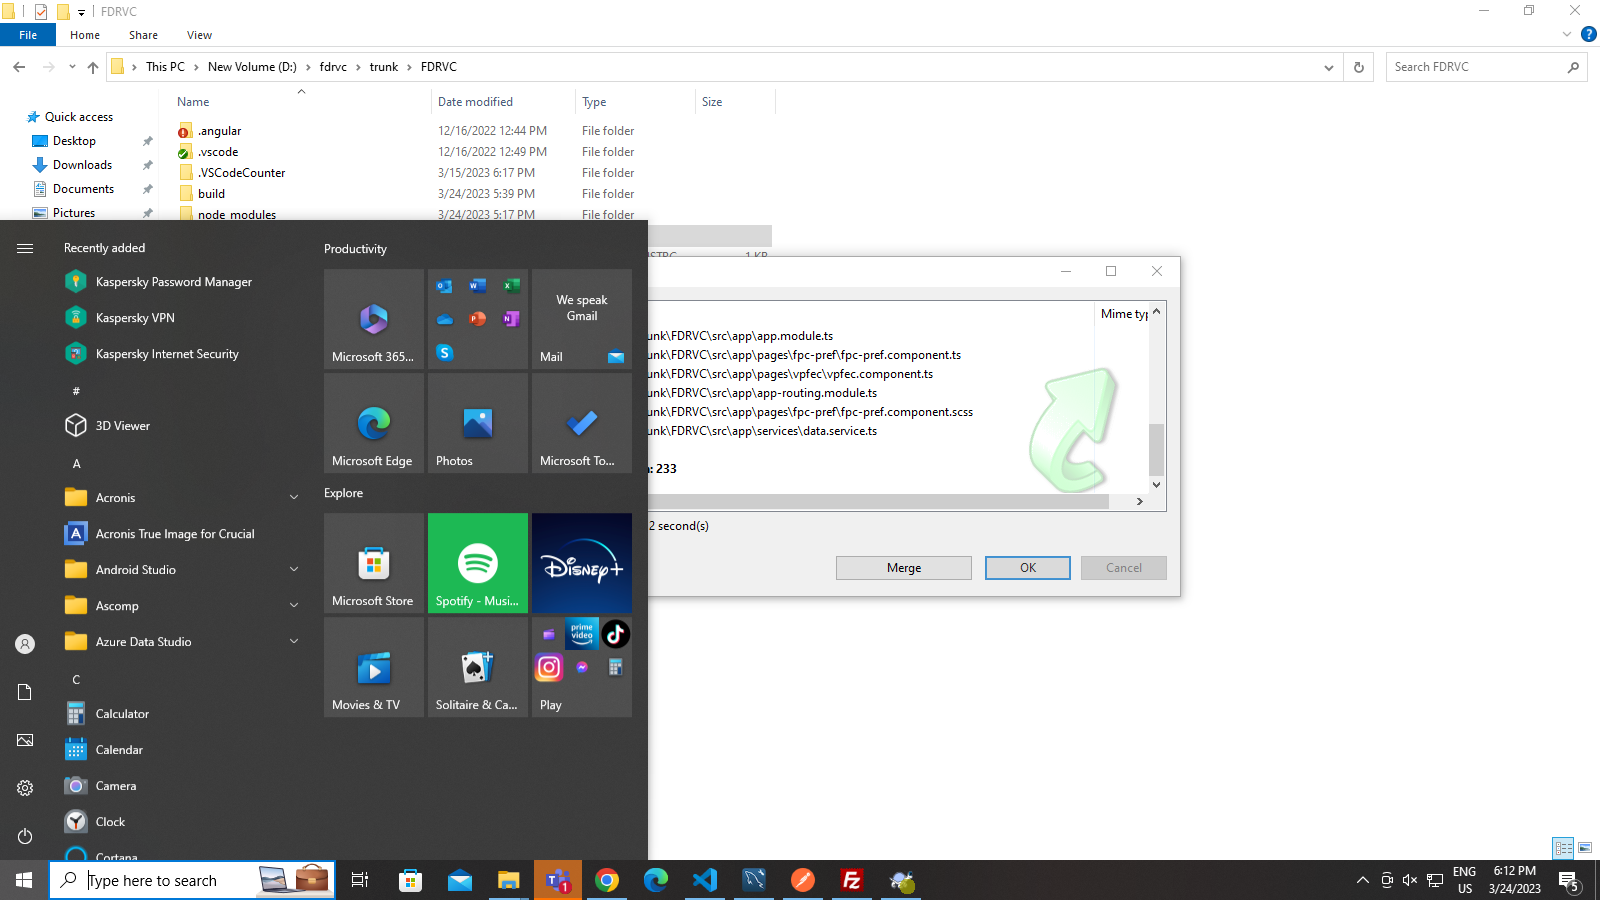Launch the Solitaire & Casual Games tile

[477, 667]
